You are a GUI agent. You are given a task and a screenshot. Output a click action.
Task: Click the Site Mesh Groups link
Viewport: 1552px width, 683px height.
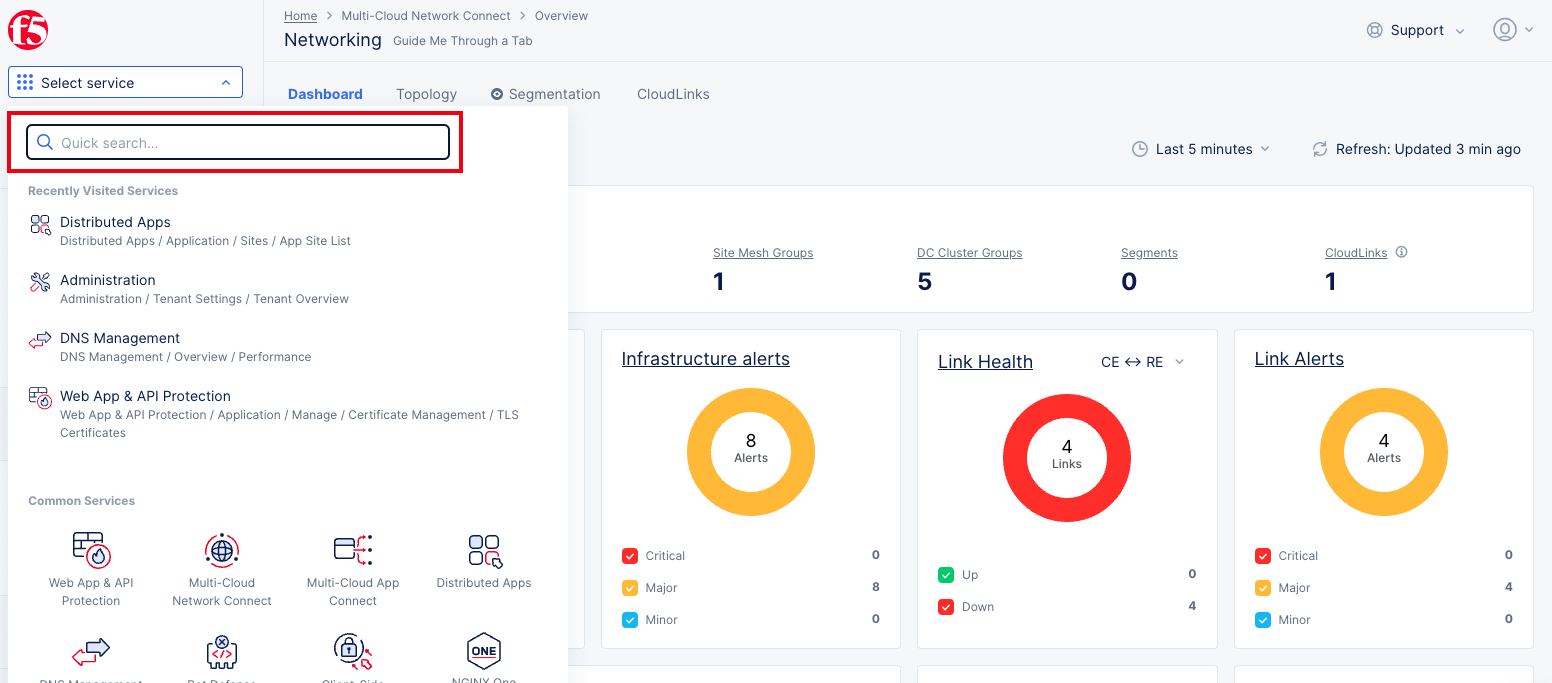click(763, 252)
